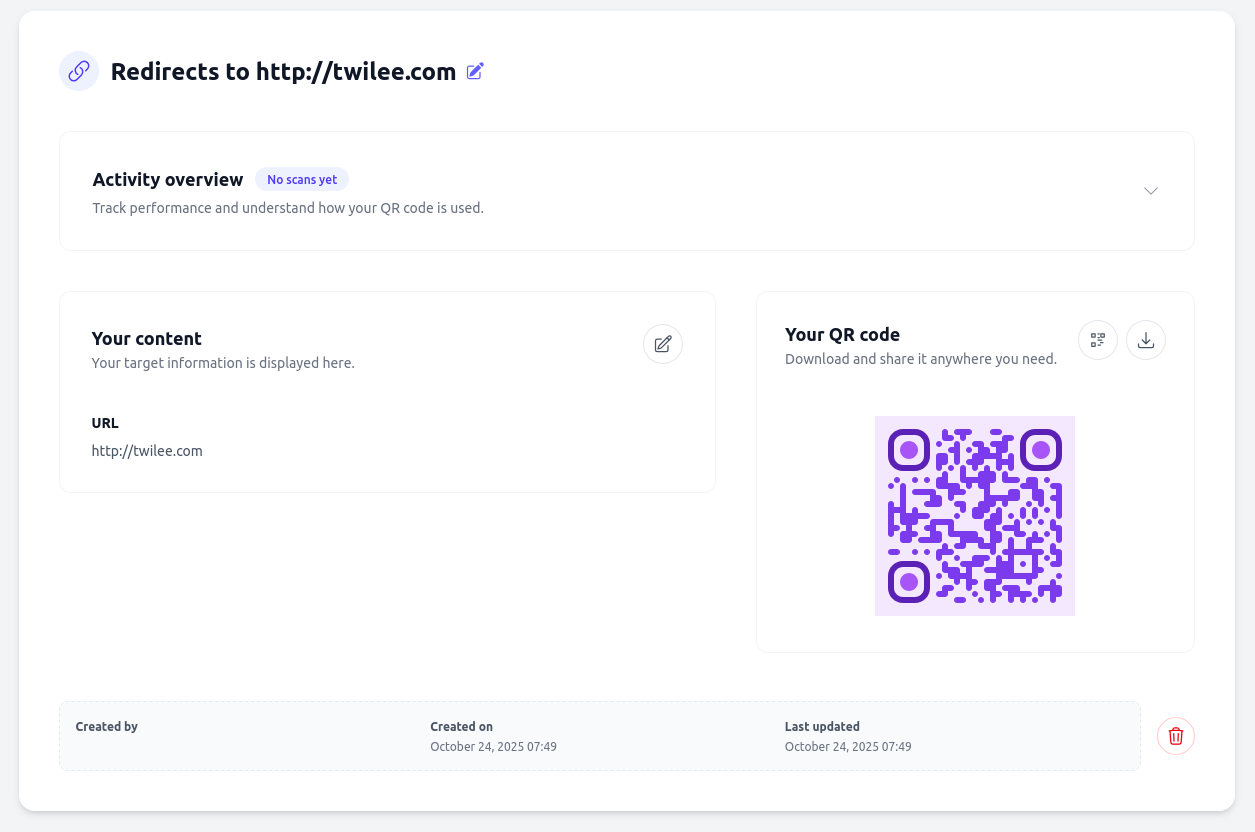Click the purple QR code preview image

click(x=975, y=515)
